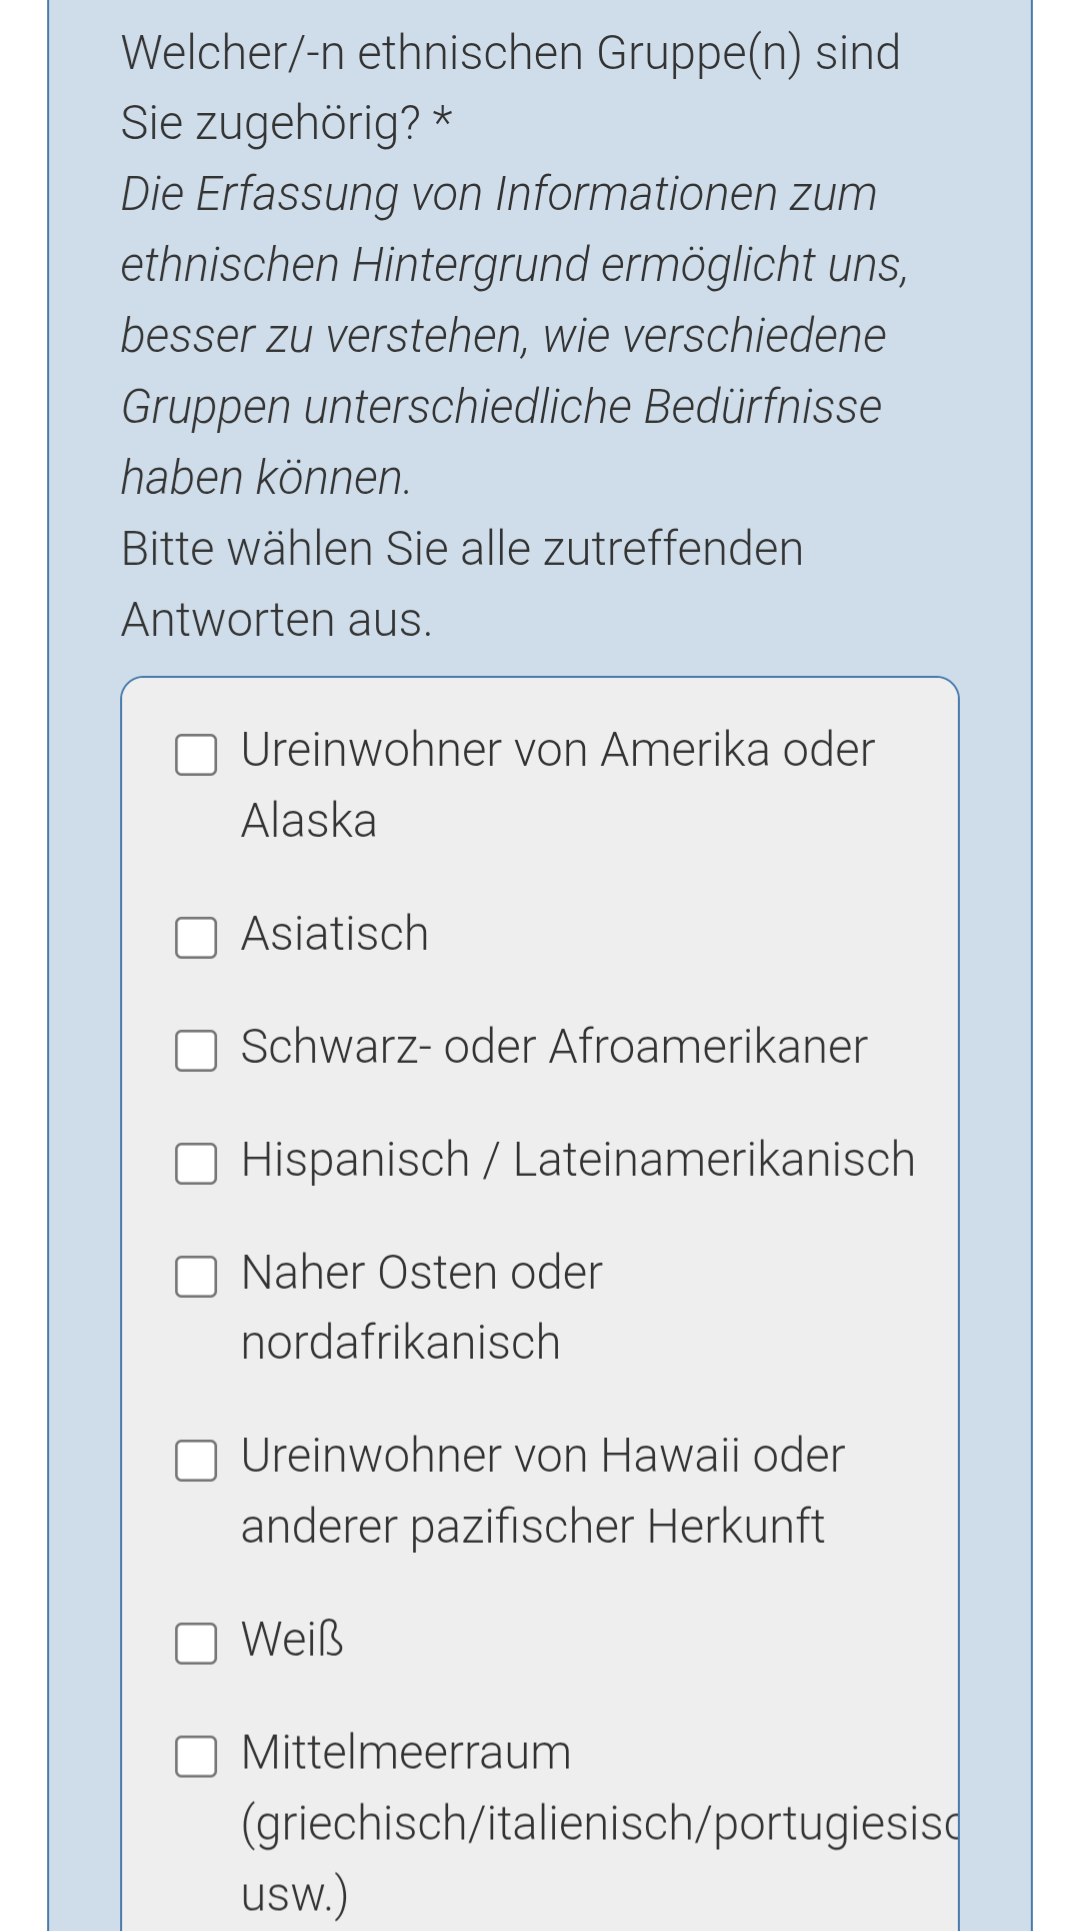The image size is (1080, 1931).
Task: Tick the 'Asiatisch' checkbox
Action: (x=196, y=938)
